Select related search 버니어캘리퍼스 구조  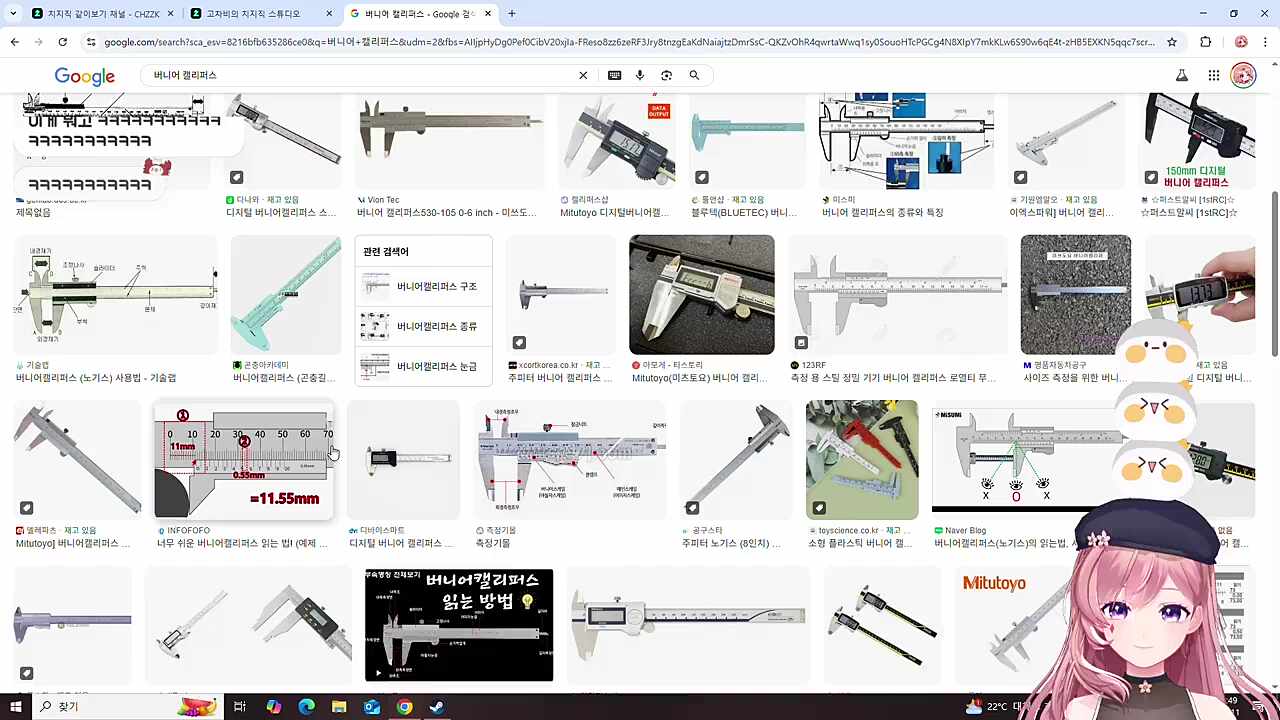click(423, 286)
